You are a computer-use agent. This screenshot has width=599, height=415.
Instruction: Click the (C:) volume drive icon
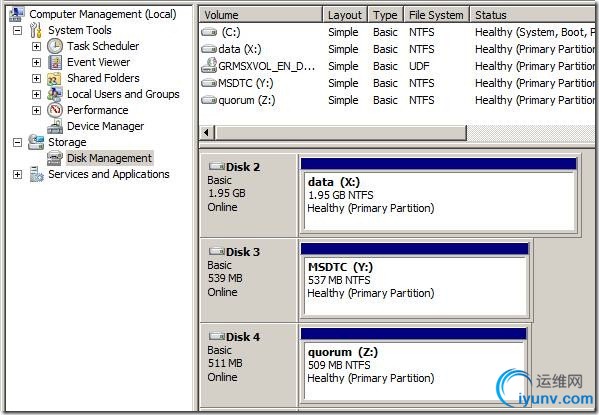(209, 32)
